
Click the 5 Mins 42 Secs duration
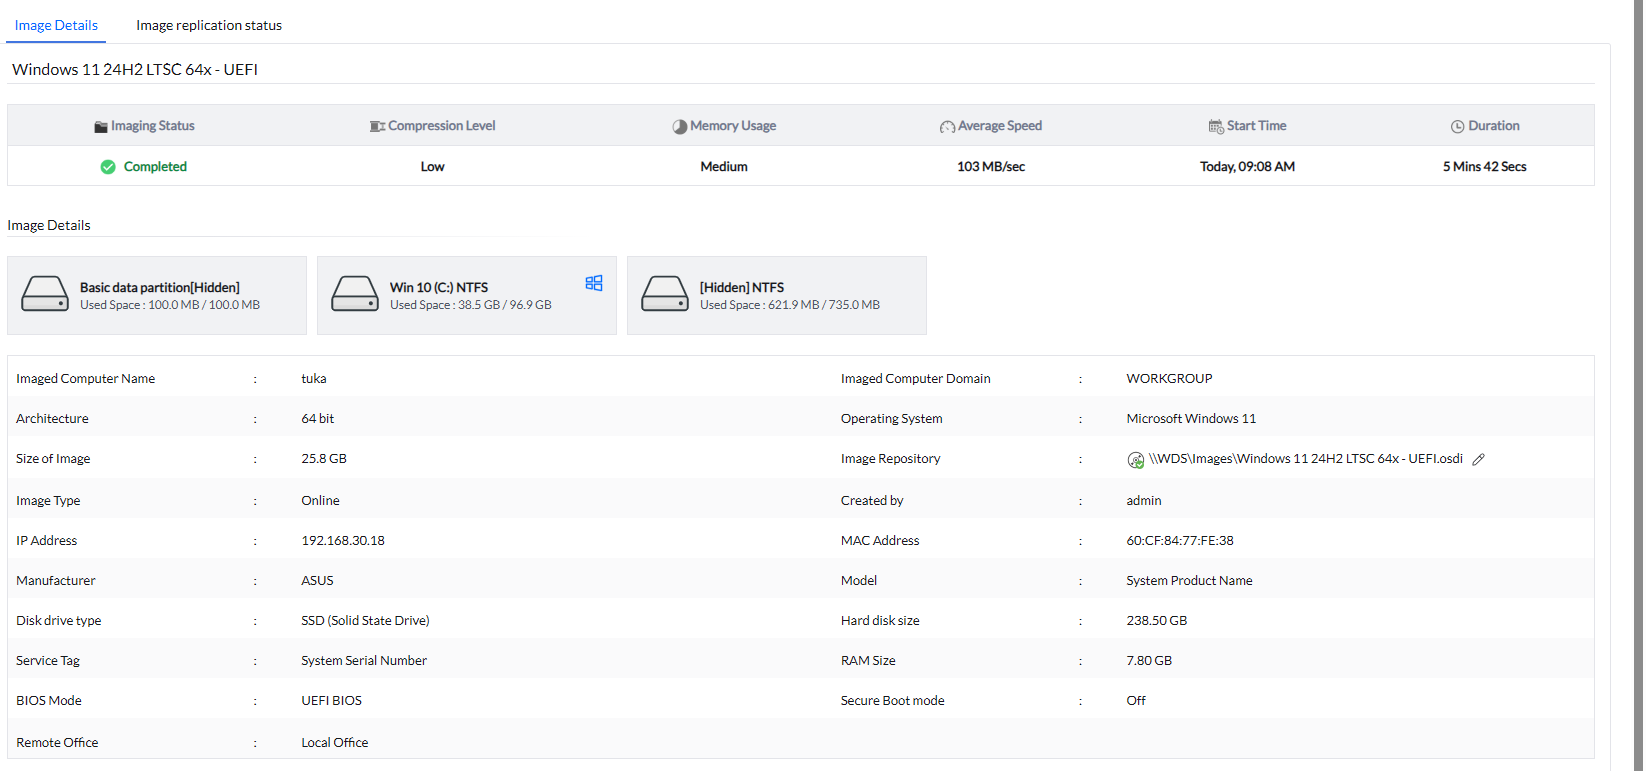[1484, 167]
